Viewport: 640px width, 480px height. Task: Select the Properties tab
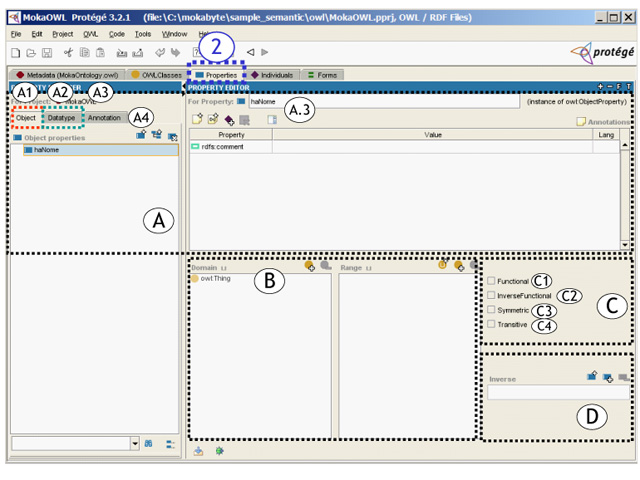[x=216, y=75]
